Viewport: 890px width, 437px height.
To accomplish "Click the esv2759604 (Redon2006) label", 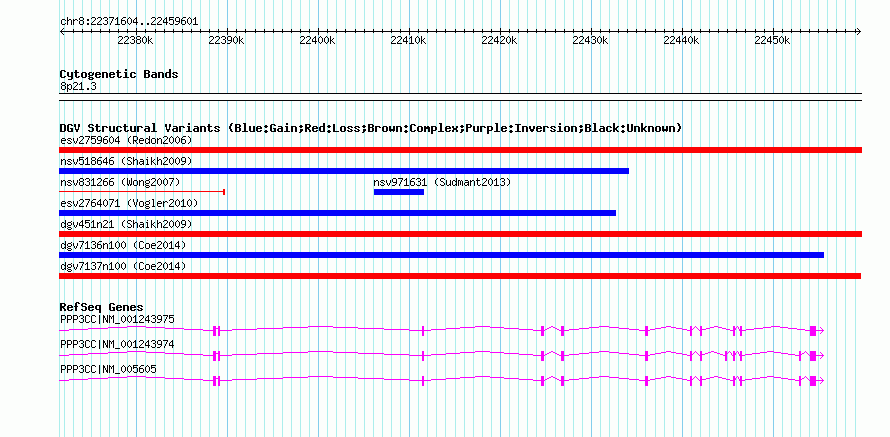I will [x=126, y=140].
